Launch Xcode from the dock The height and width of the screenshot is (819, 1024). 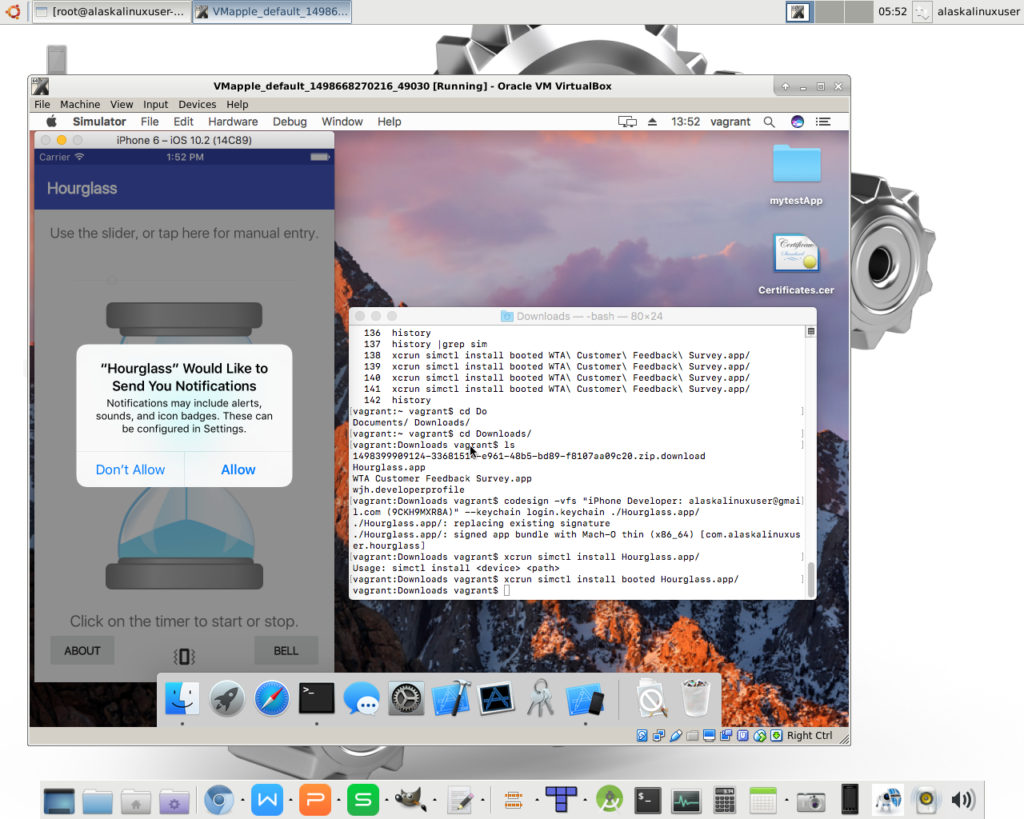click(451, 698)
